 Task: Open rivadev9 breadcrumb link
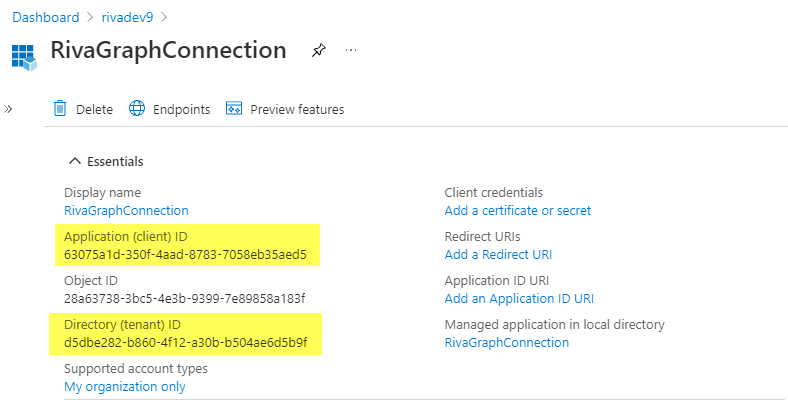coord(127,16)
